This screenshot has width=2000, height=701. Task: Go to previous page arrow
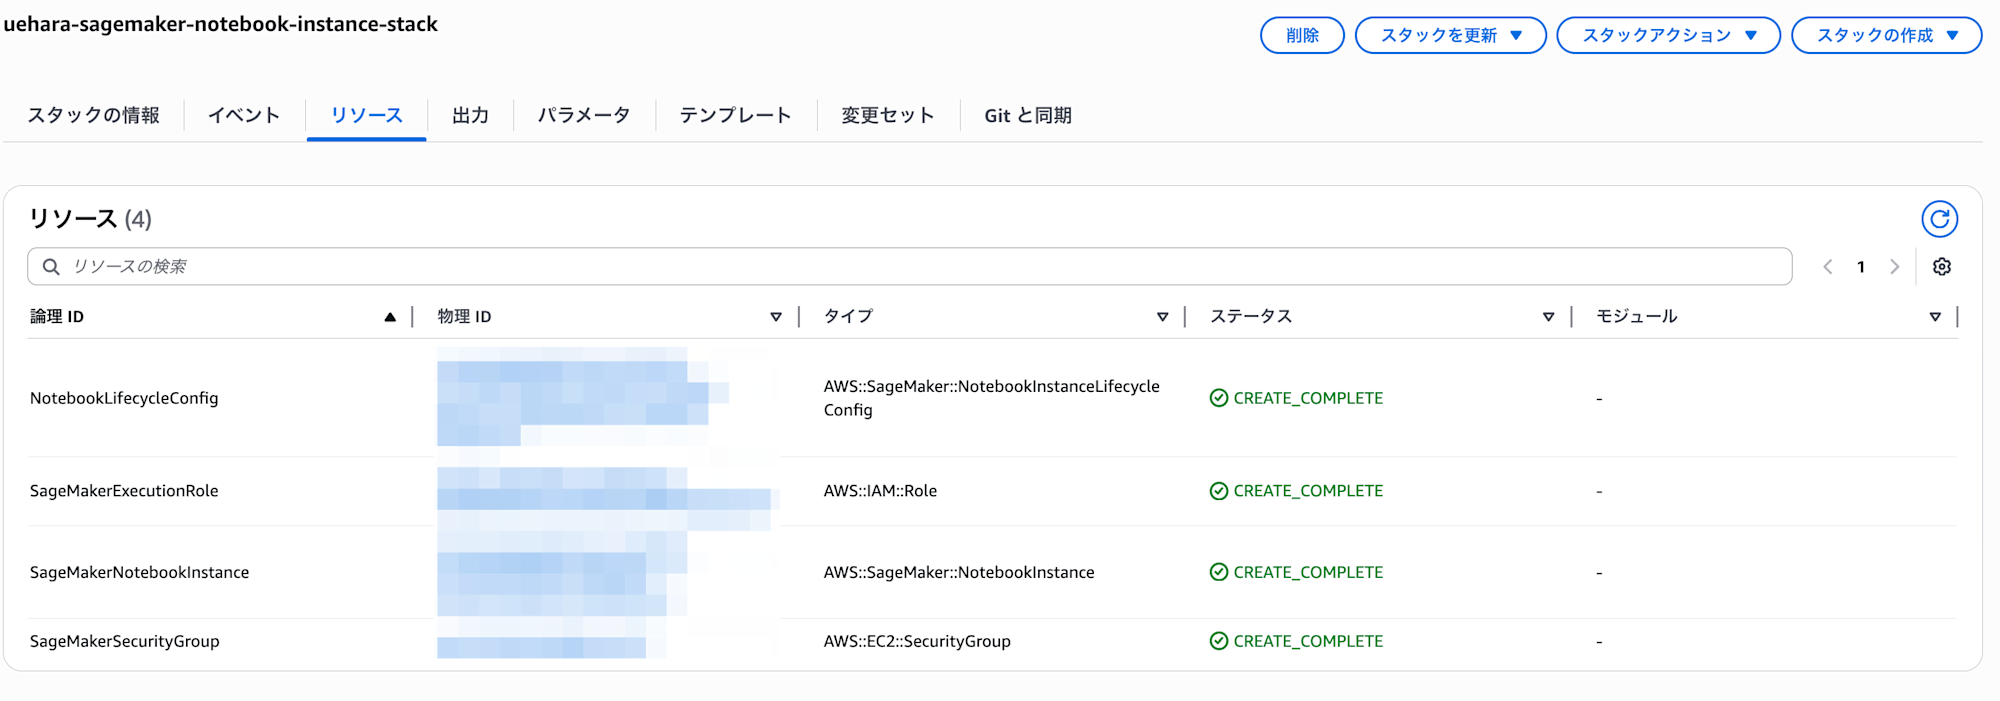(x=1828, y=267)
